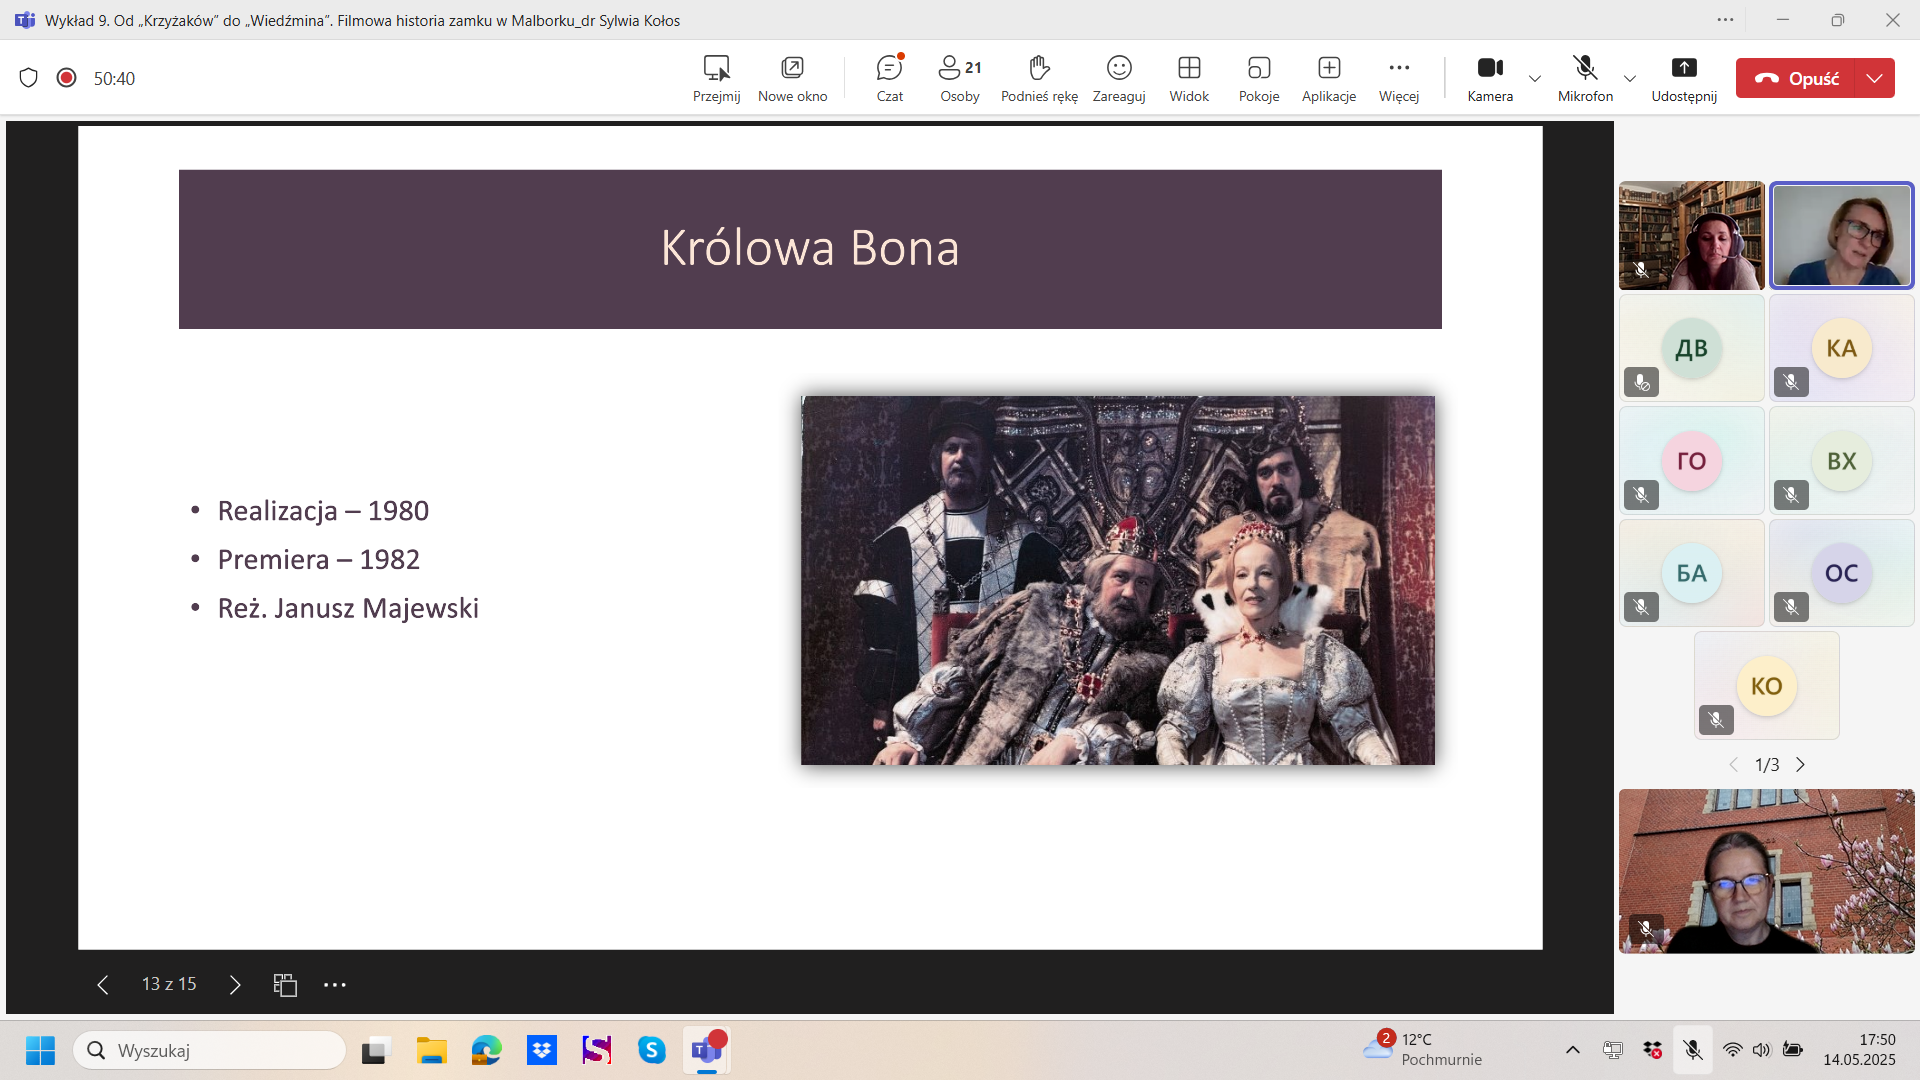Click the bullet Premiera – 1982
The height and width of the screenshot is (1080, 1920).
(x=319, y=560)
